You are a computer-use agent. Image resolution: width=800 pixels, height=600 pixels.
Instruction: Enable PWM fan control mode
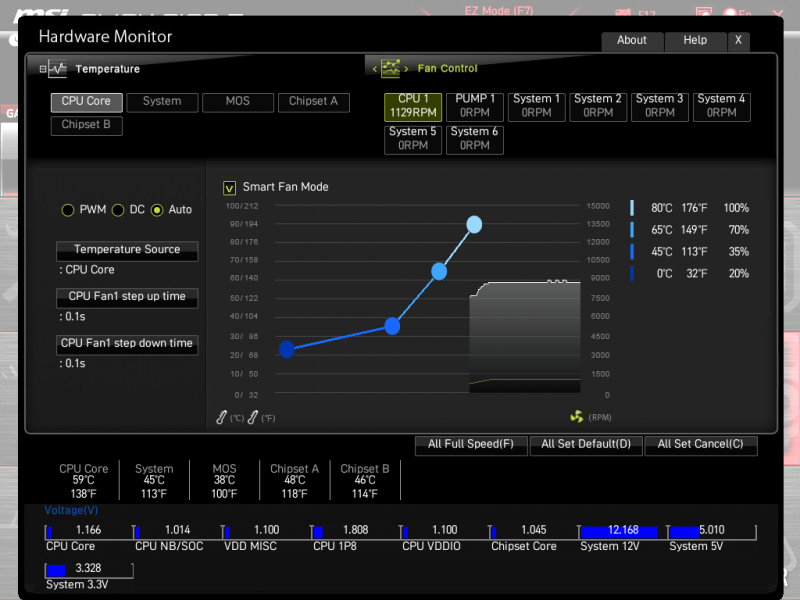coord(68,210)
